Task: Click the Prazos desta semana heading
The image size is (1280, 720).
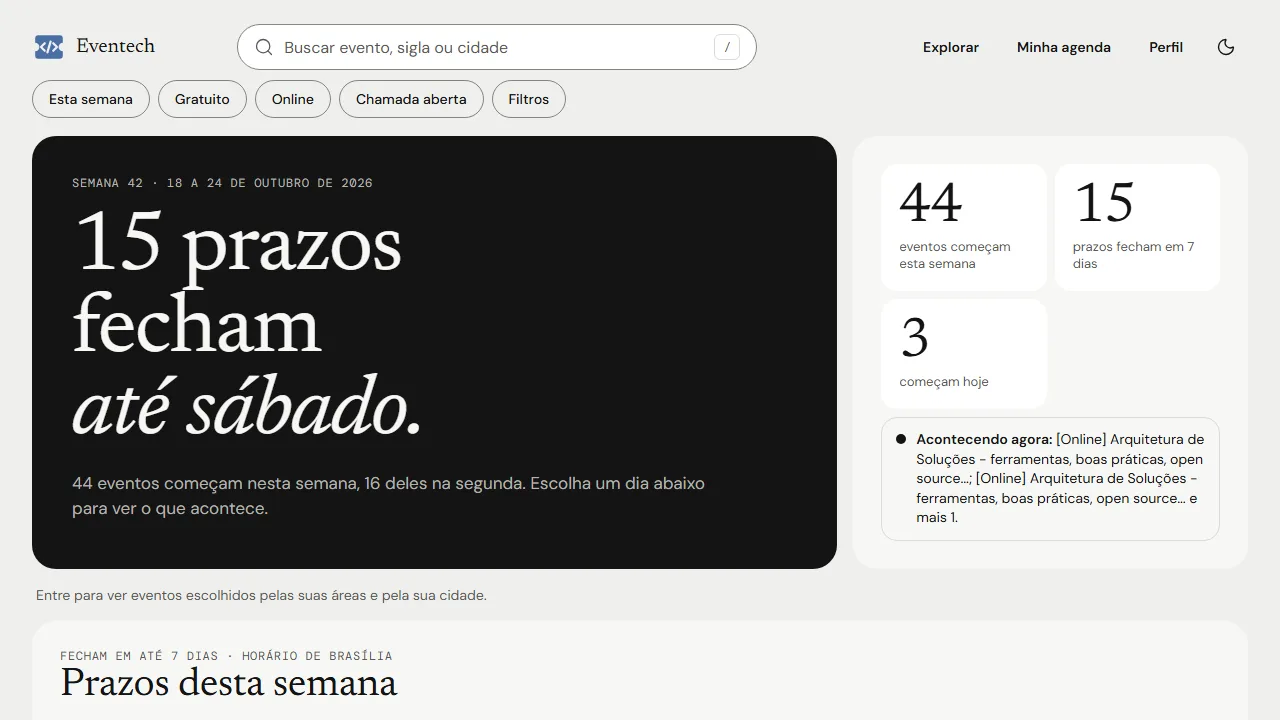Action: (229, 683)
